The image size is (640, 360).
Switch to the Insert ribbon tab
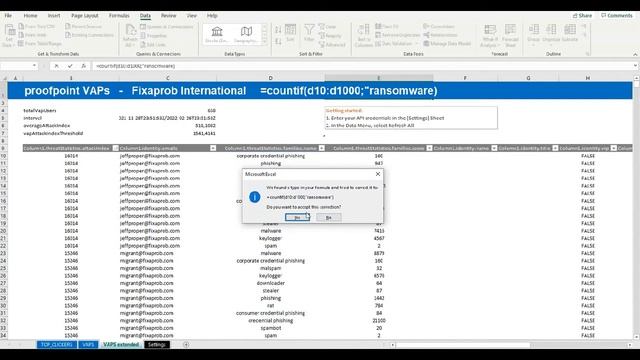54,16
